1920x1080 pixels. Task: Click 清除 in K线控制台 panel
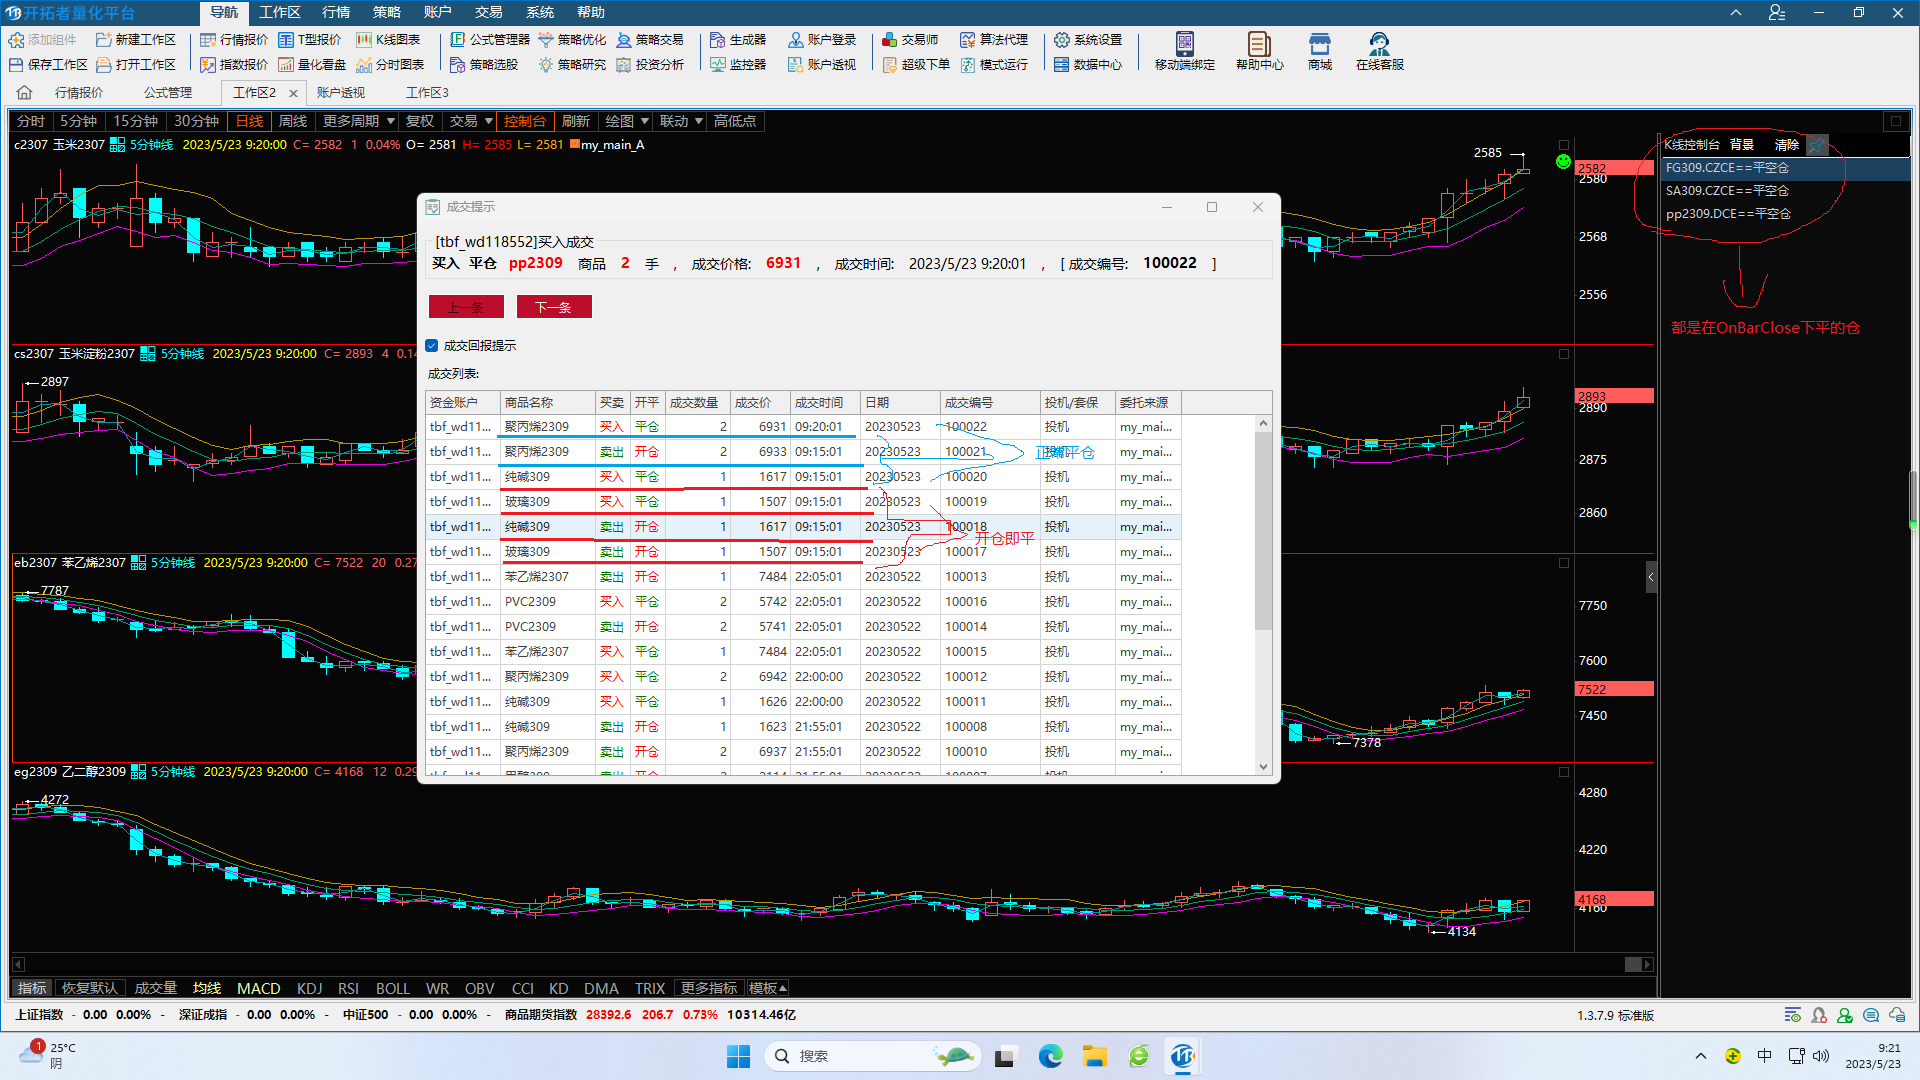coord(1786,145)
